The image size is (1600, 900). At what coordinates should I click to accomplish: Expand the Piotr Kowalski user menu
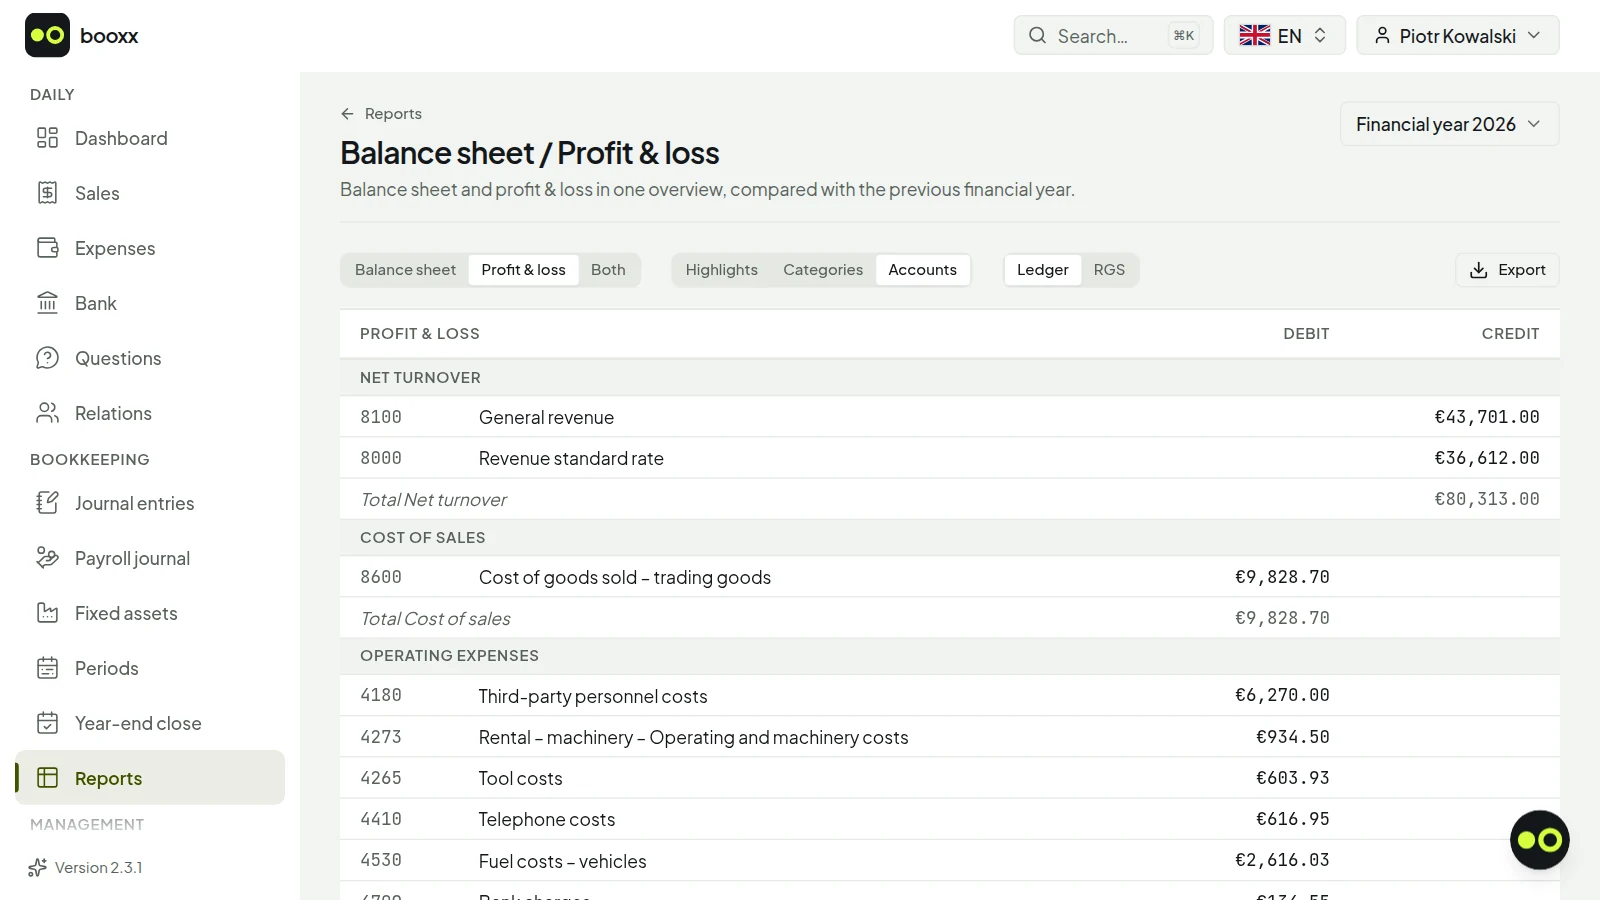coord(1457,36)
